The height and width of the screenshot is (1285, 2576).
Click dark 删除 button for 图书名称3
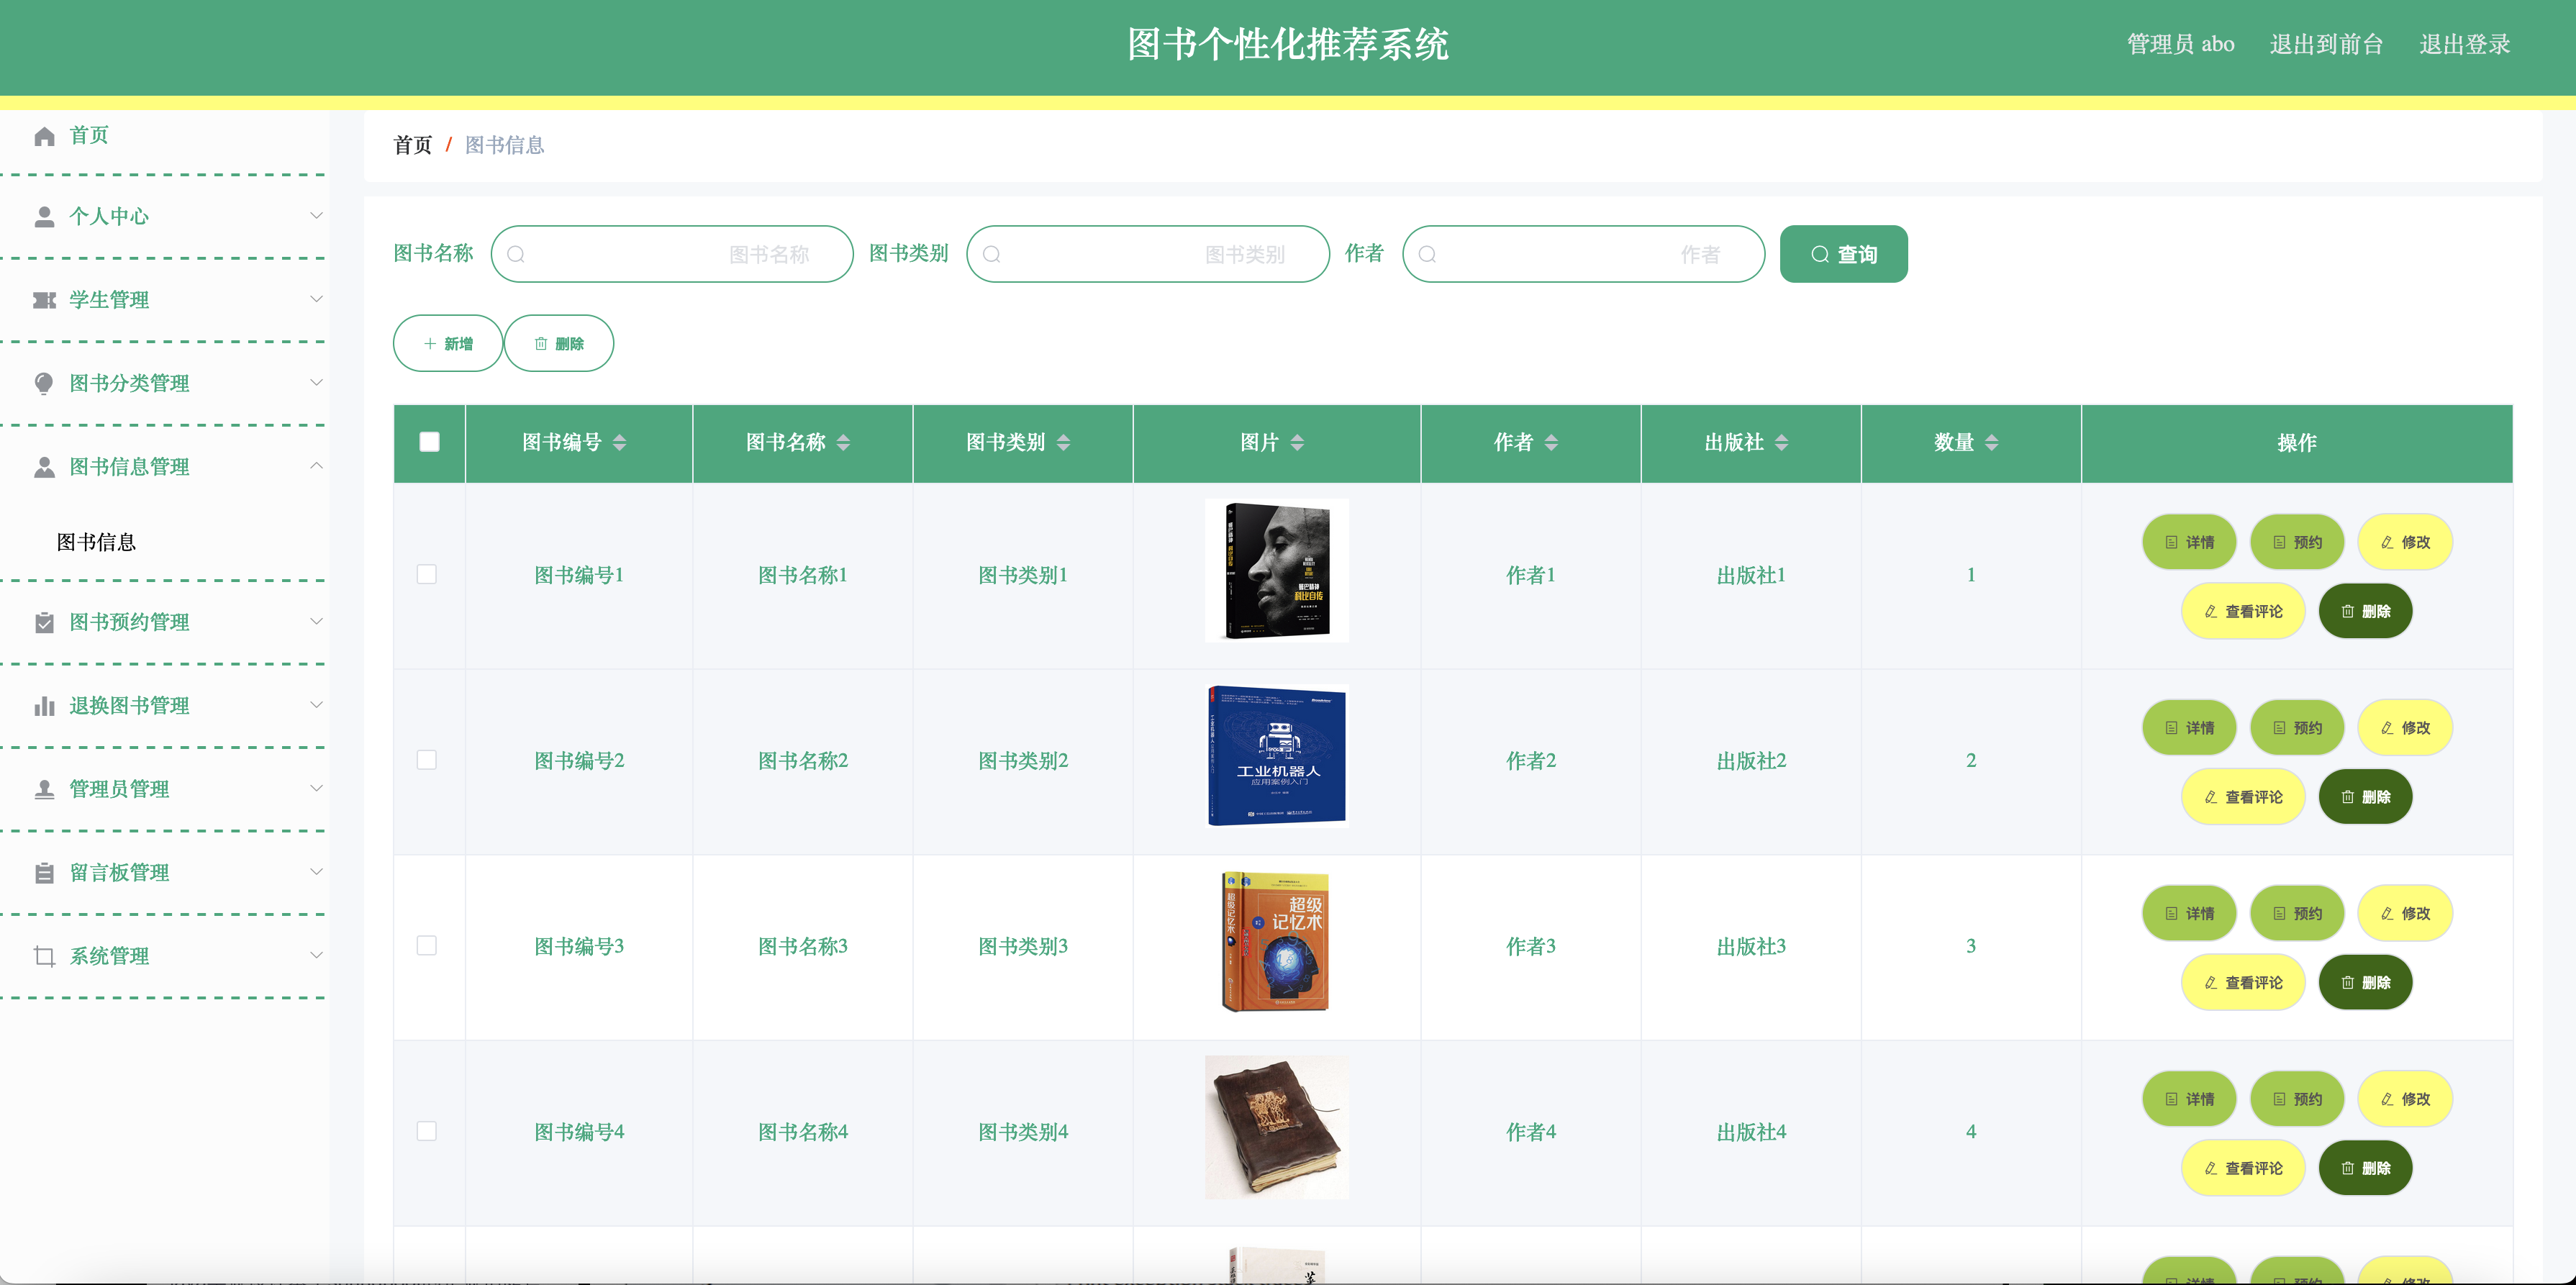[x=2366, y=983]
